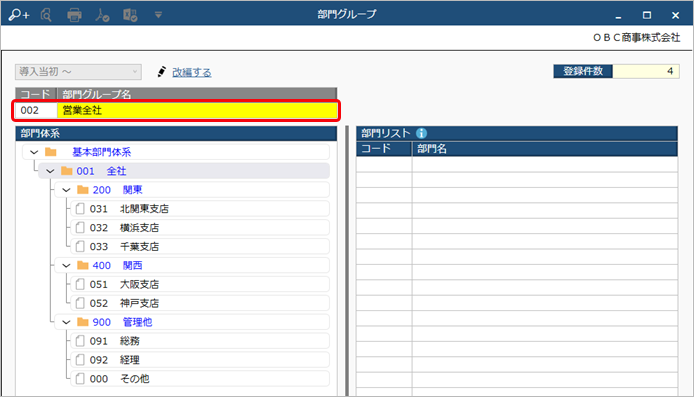
Task: Maximize the 部門グループ window
Action: (x=647, y=15)
